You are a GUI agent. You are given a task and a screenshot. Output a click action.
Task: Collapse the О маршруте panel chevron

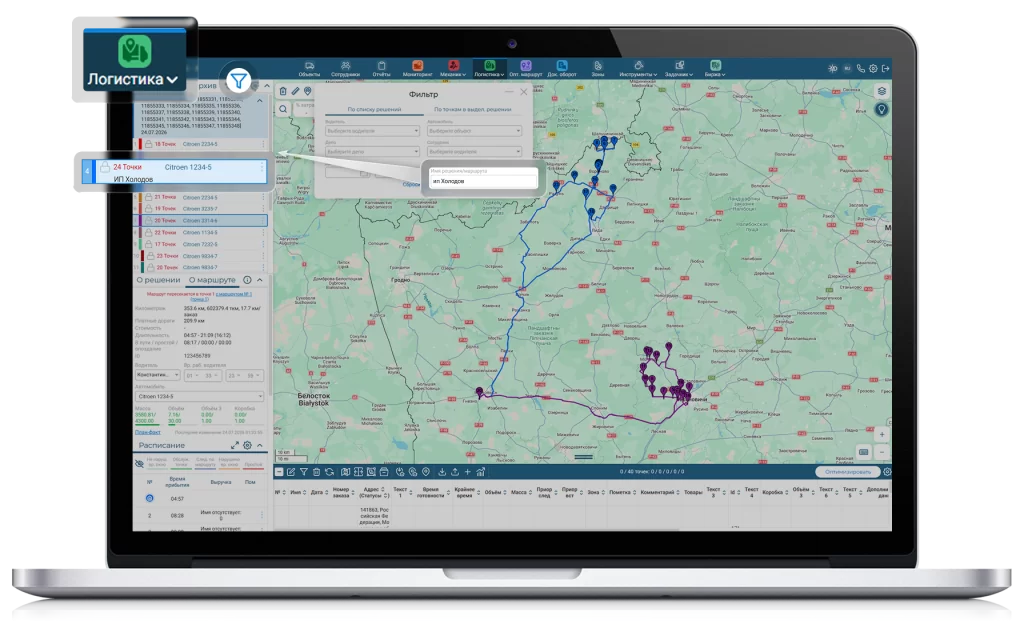point(260,280)
